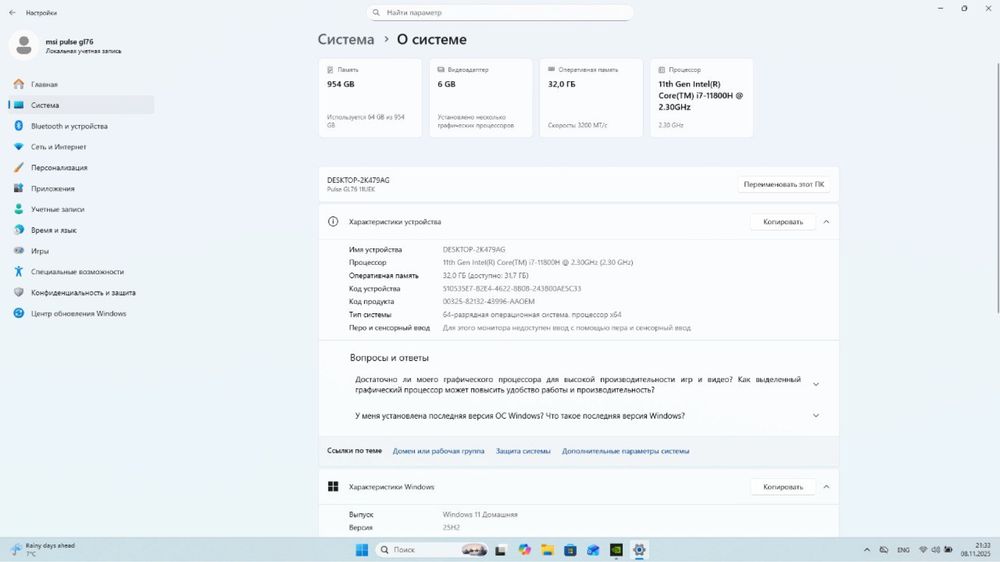The height and width of the screenshot is (562, 1000).
Task: Open the Оперативная память 32,0 ГБ card
Action: coord(591,98)
